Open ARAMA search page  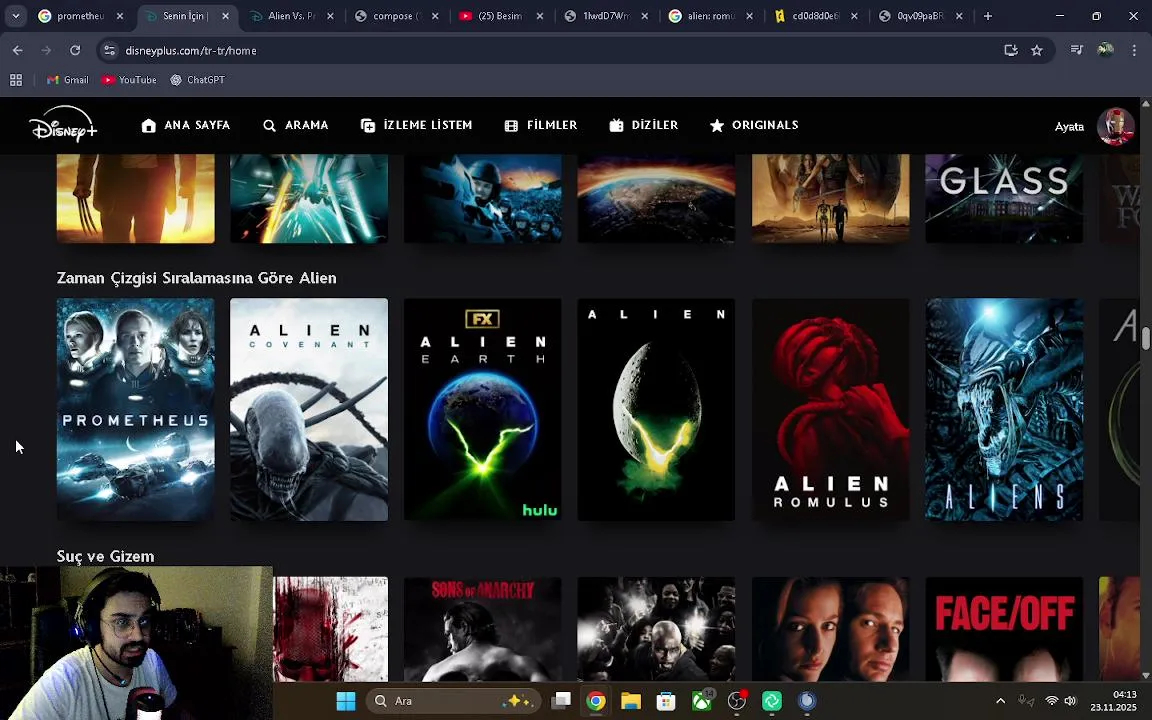pos(295,126)
